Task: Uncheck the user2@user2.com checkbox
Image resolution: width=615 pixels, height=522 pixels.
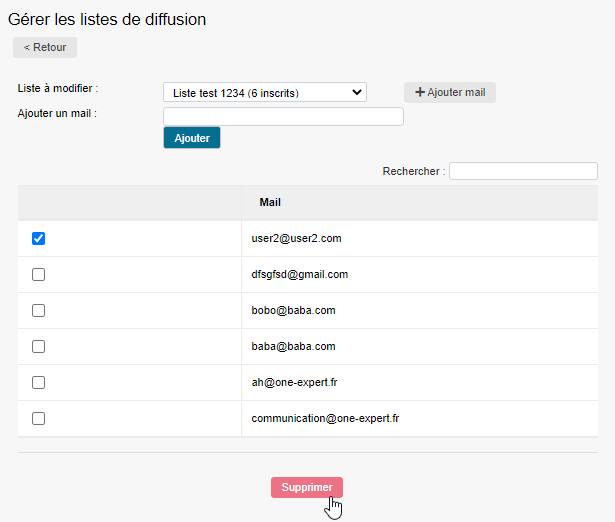Action: tap(39, 239)
